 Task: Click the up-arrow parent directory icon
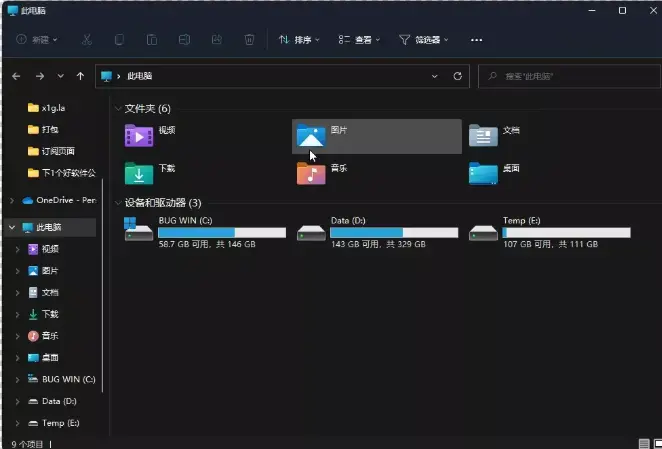[x=80, y=76]
